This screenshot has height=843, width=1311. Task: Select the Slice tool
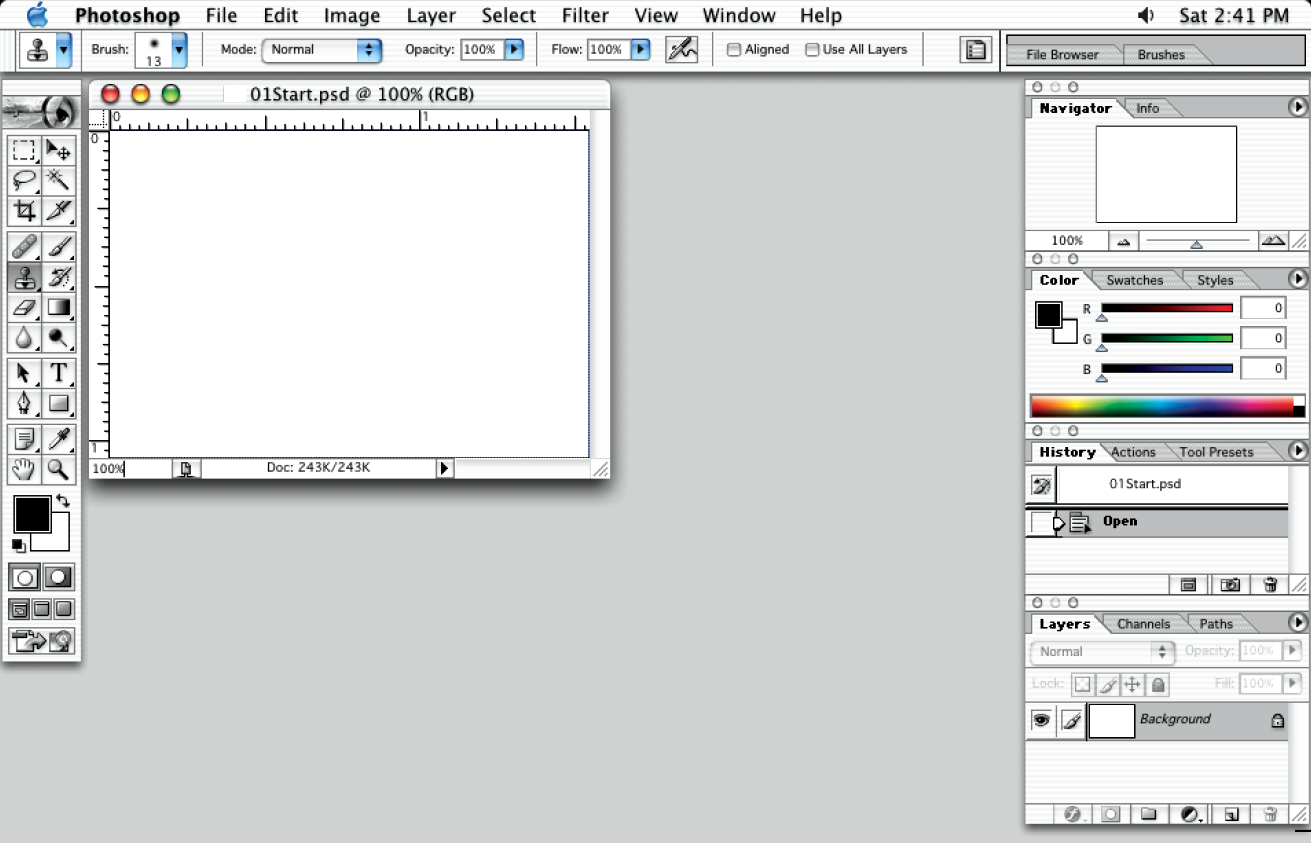[59, 210]
